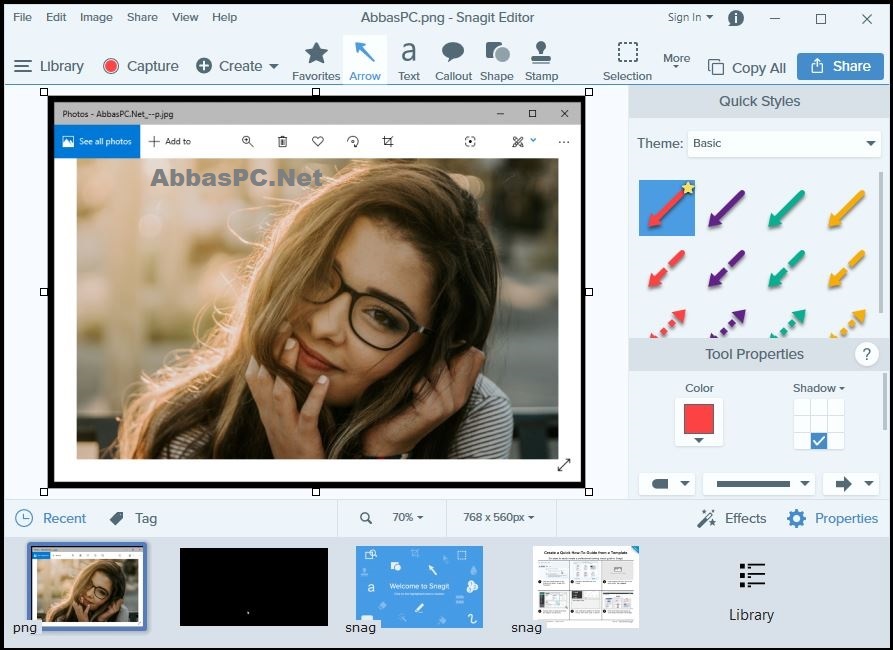Open the line thickness style dropdown
This screenshot has height=650, width=893.
(759, 484)
